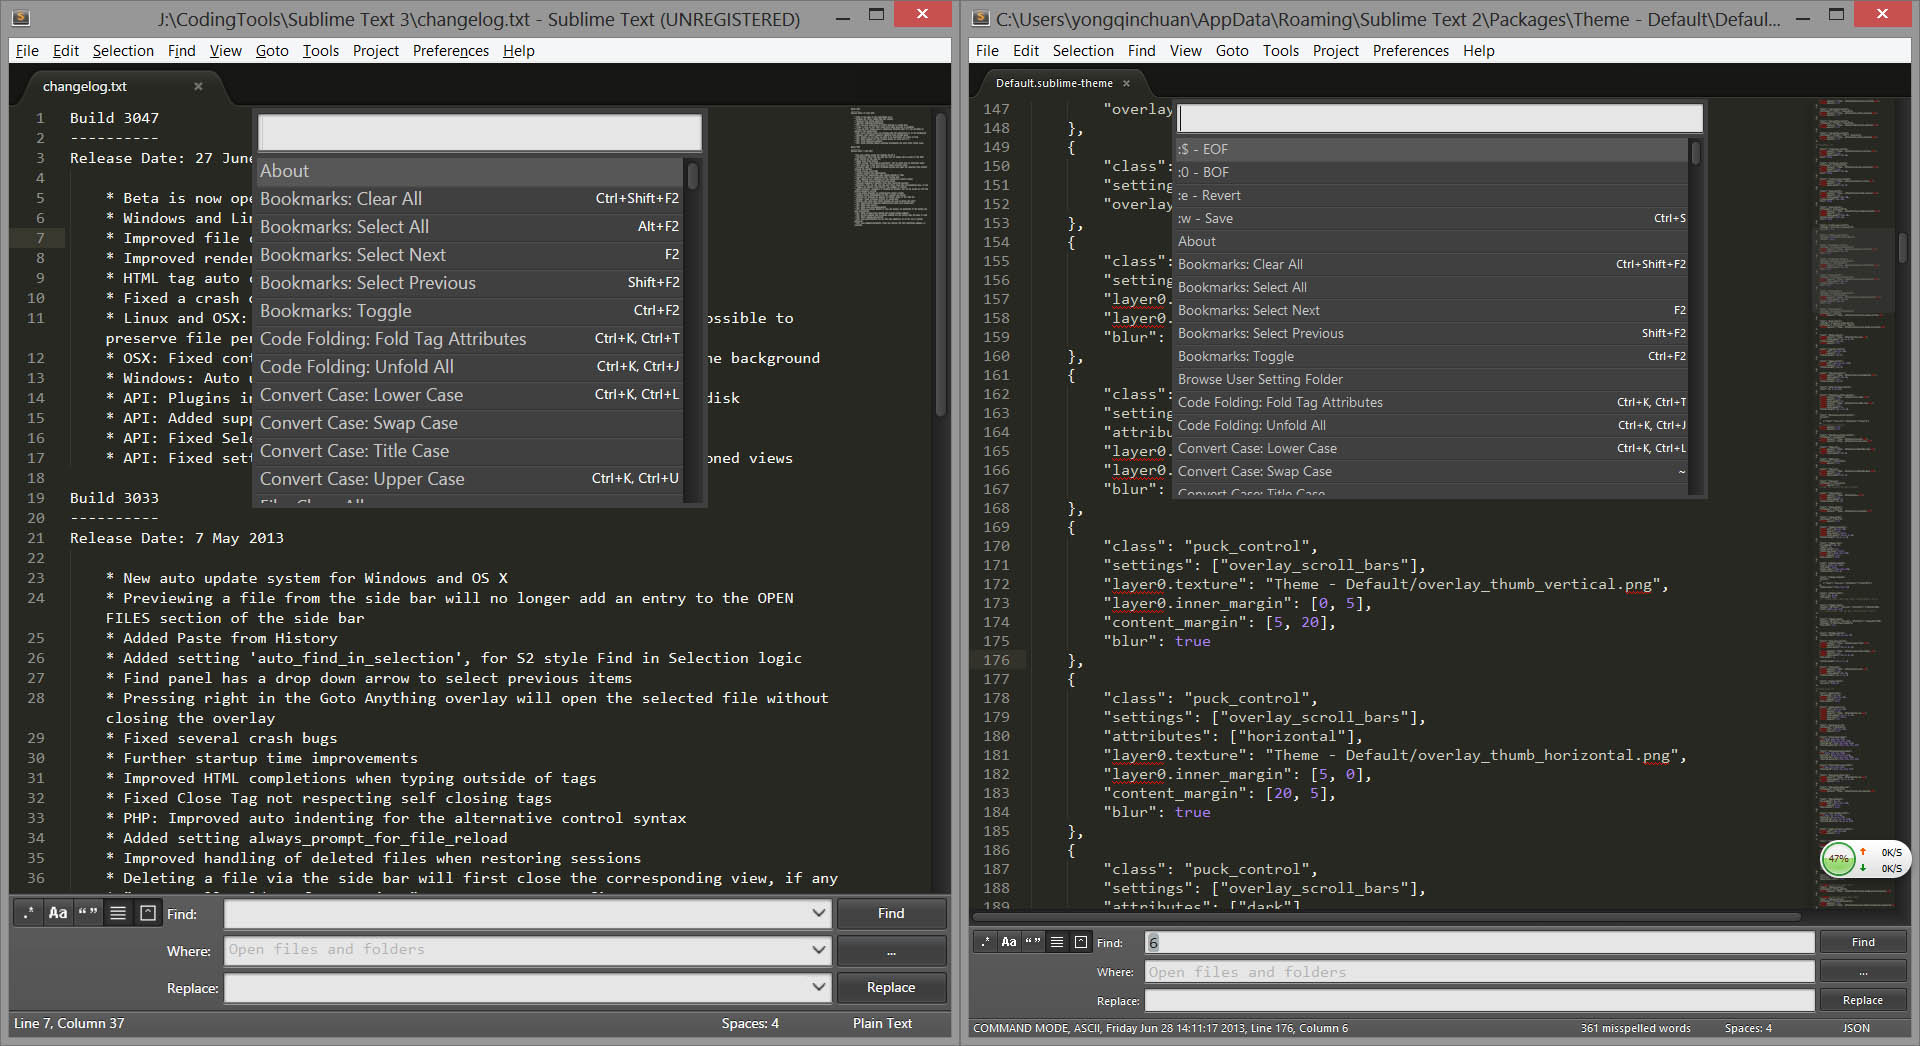This screenshot has width=1920, height=1046.
Task: Close the Default.sublime-theme tab
Action: coord(1126,83)
